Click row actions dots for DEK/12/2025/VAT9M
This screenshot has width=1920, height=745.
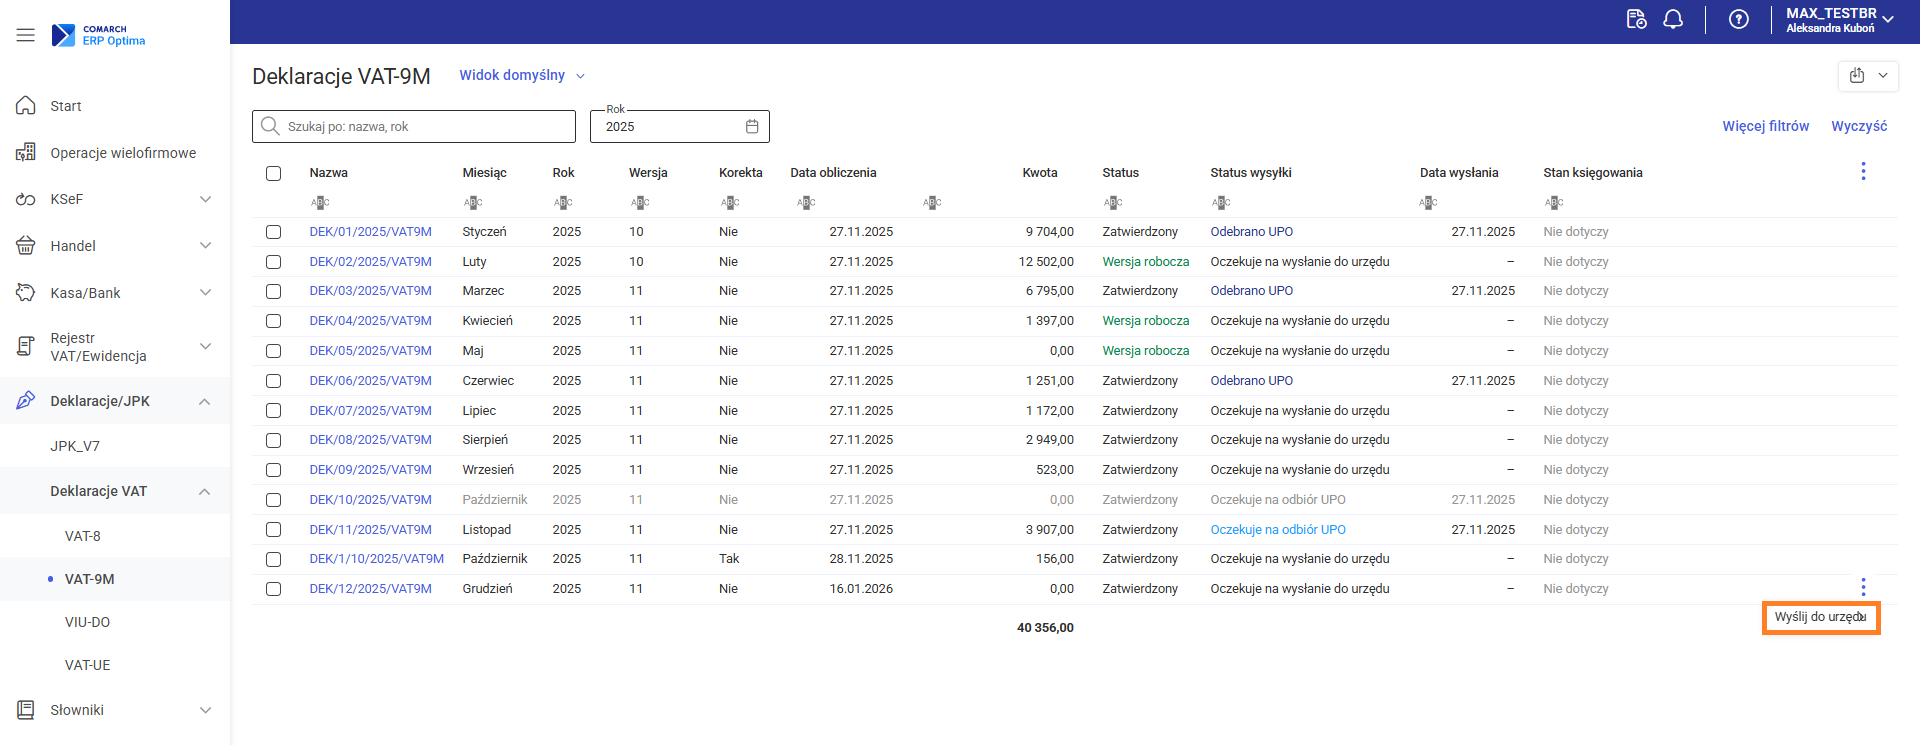(1862, 587)
